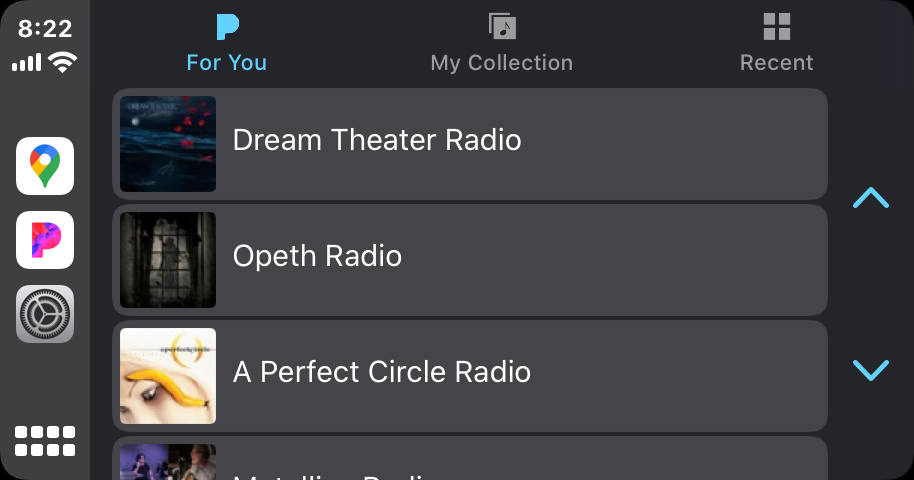The image size is (914, 480).
Task: Open Google Maps from the sidebar
Action: [x=45, y=165]
